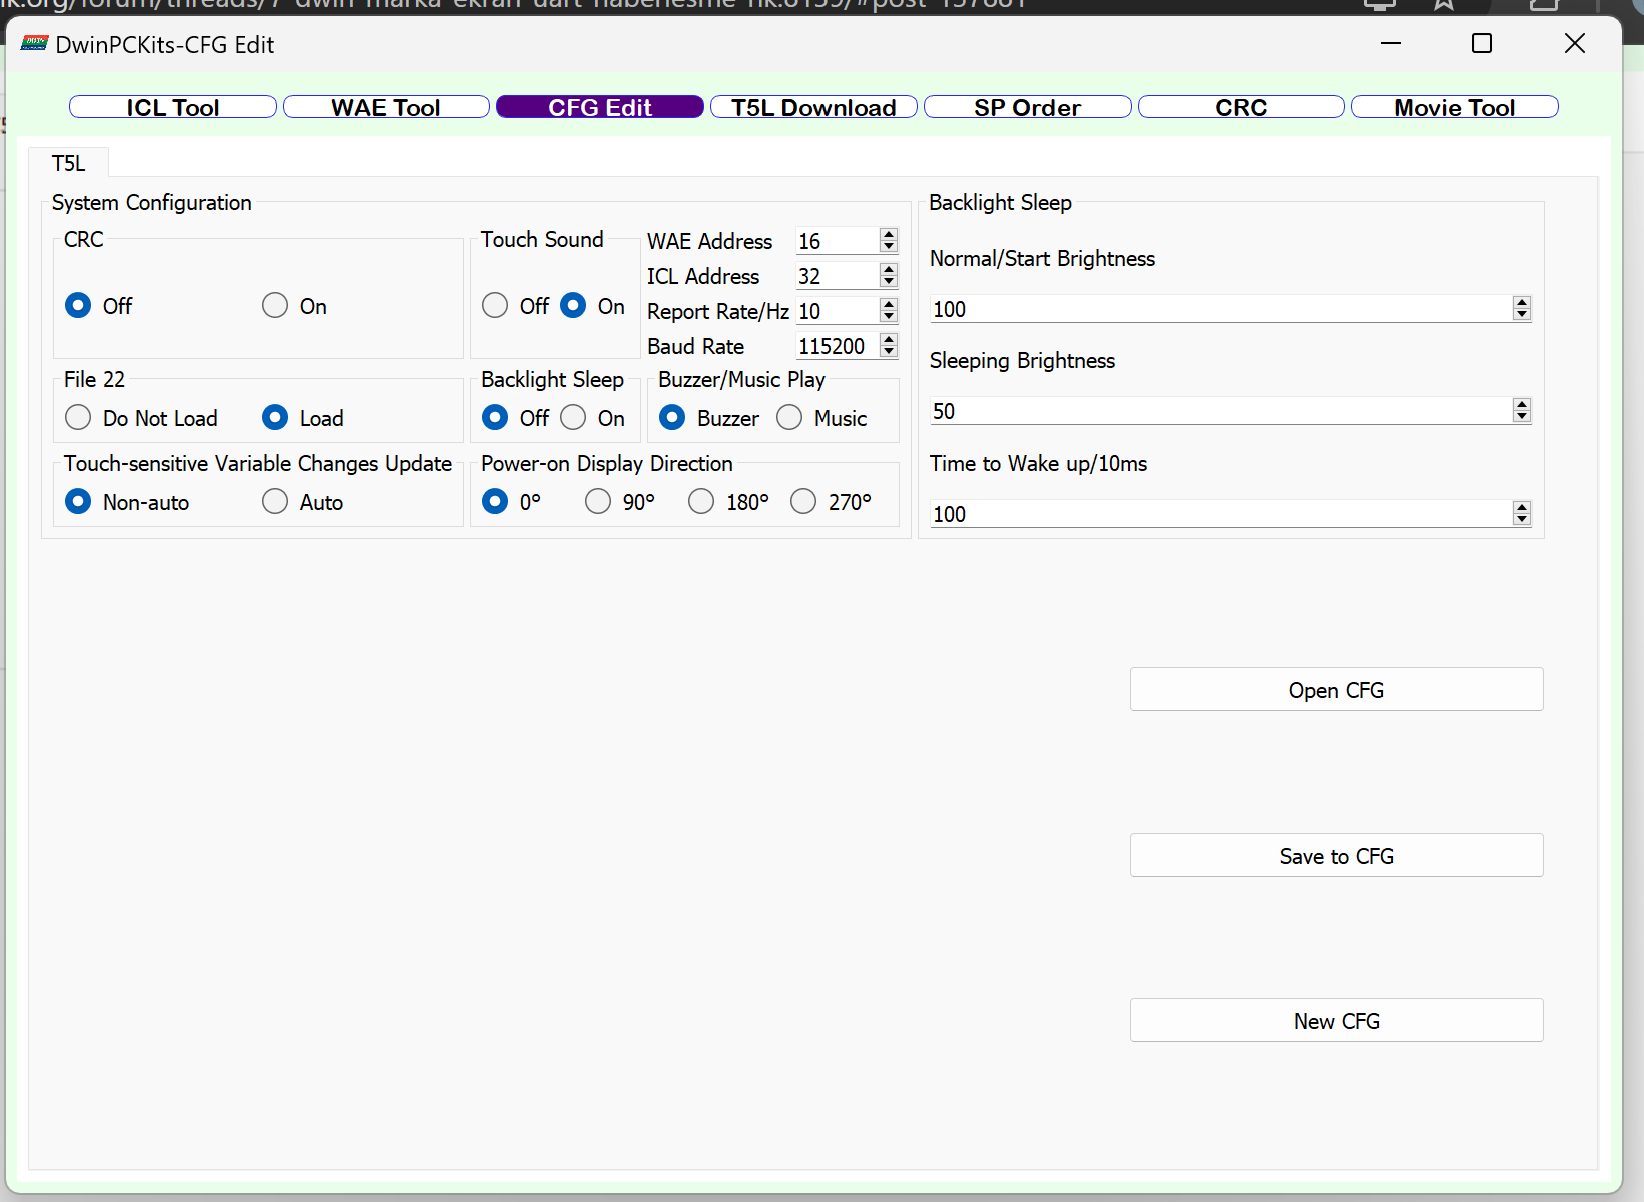Image resolution: width=1644 pixels, height=1202 pixels.
Task: Click Time to Wake up field
Action: [1221, 514]
